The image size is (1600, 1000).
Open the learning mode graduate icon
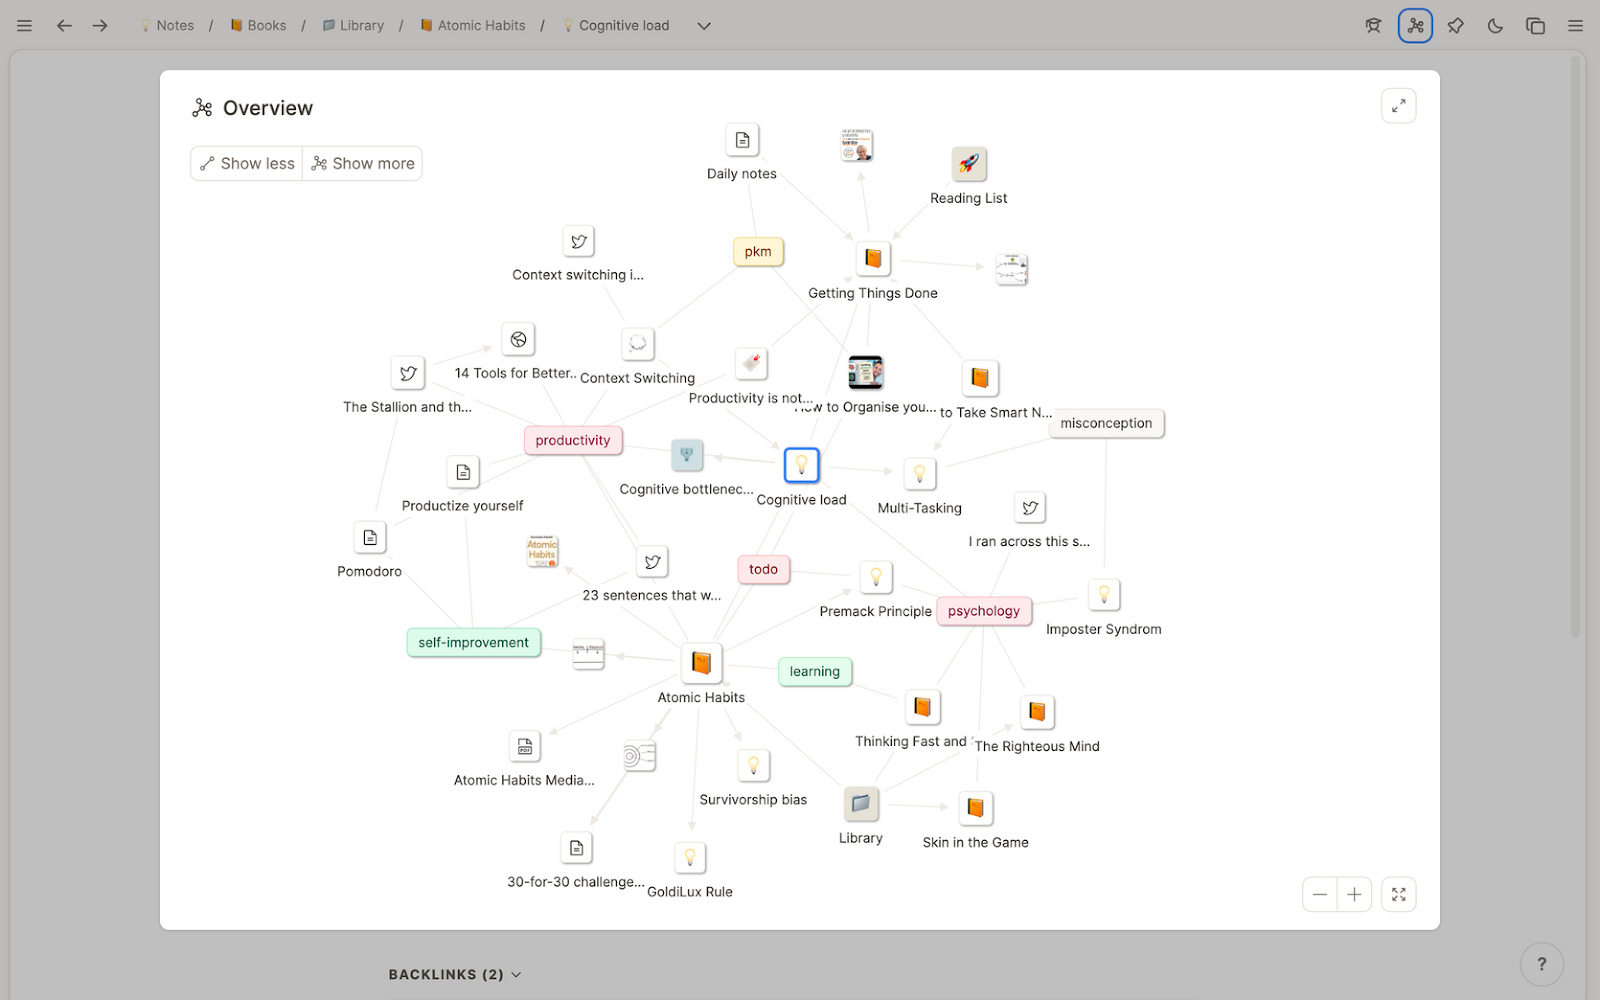[x=1374, y=26]
